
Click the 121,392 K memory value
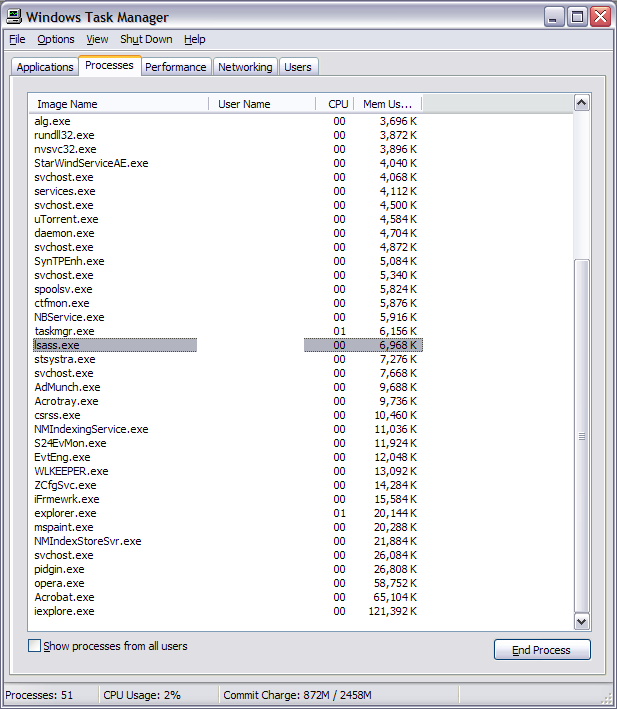coord(393,612)
